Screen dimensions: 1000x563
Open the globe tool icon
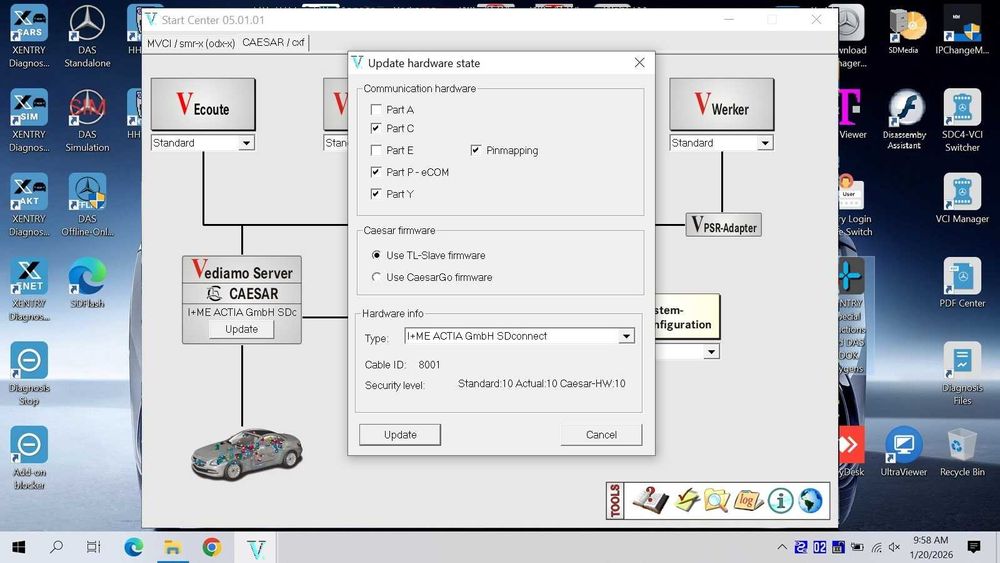point(810,501)
